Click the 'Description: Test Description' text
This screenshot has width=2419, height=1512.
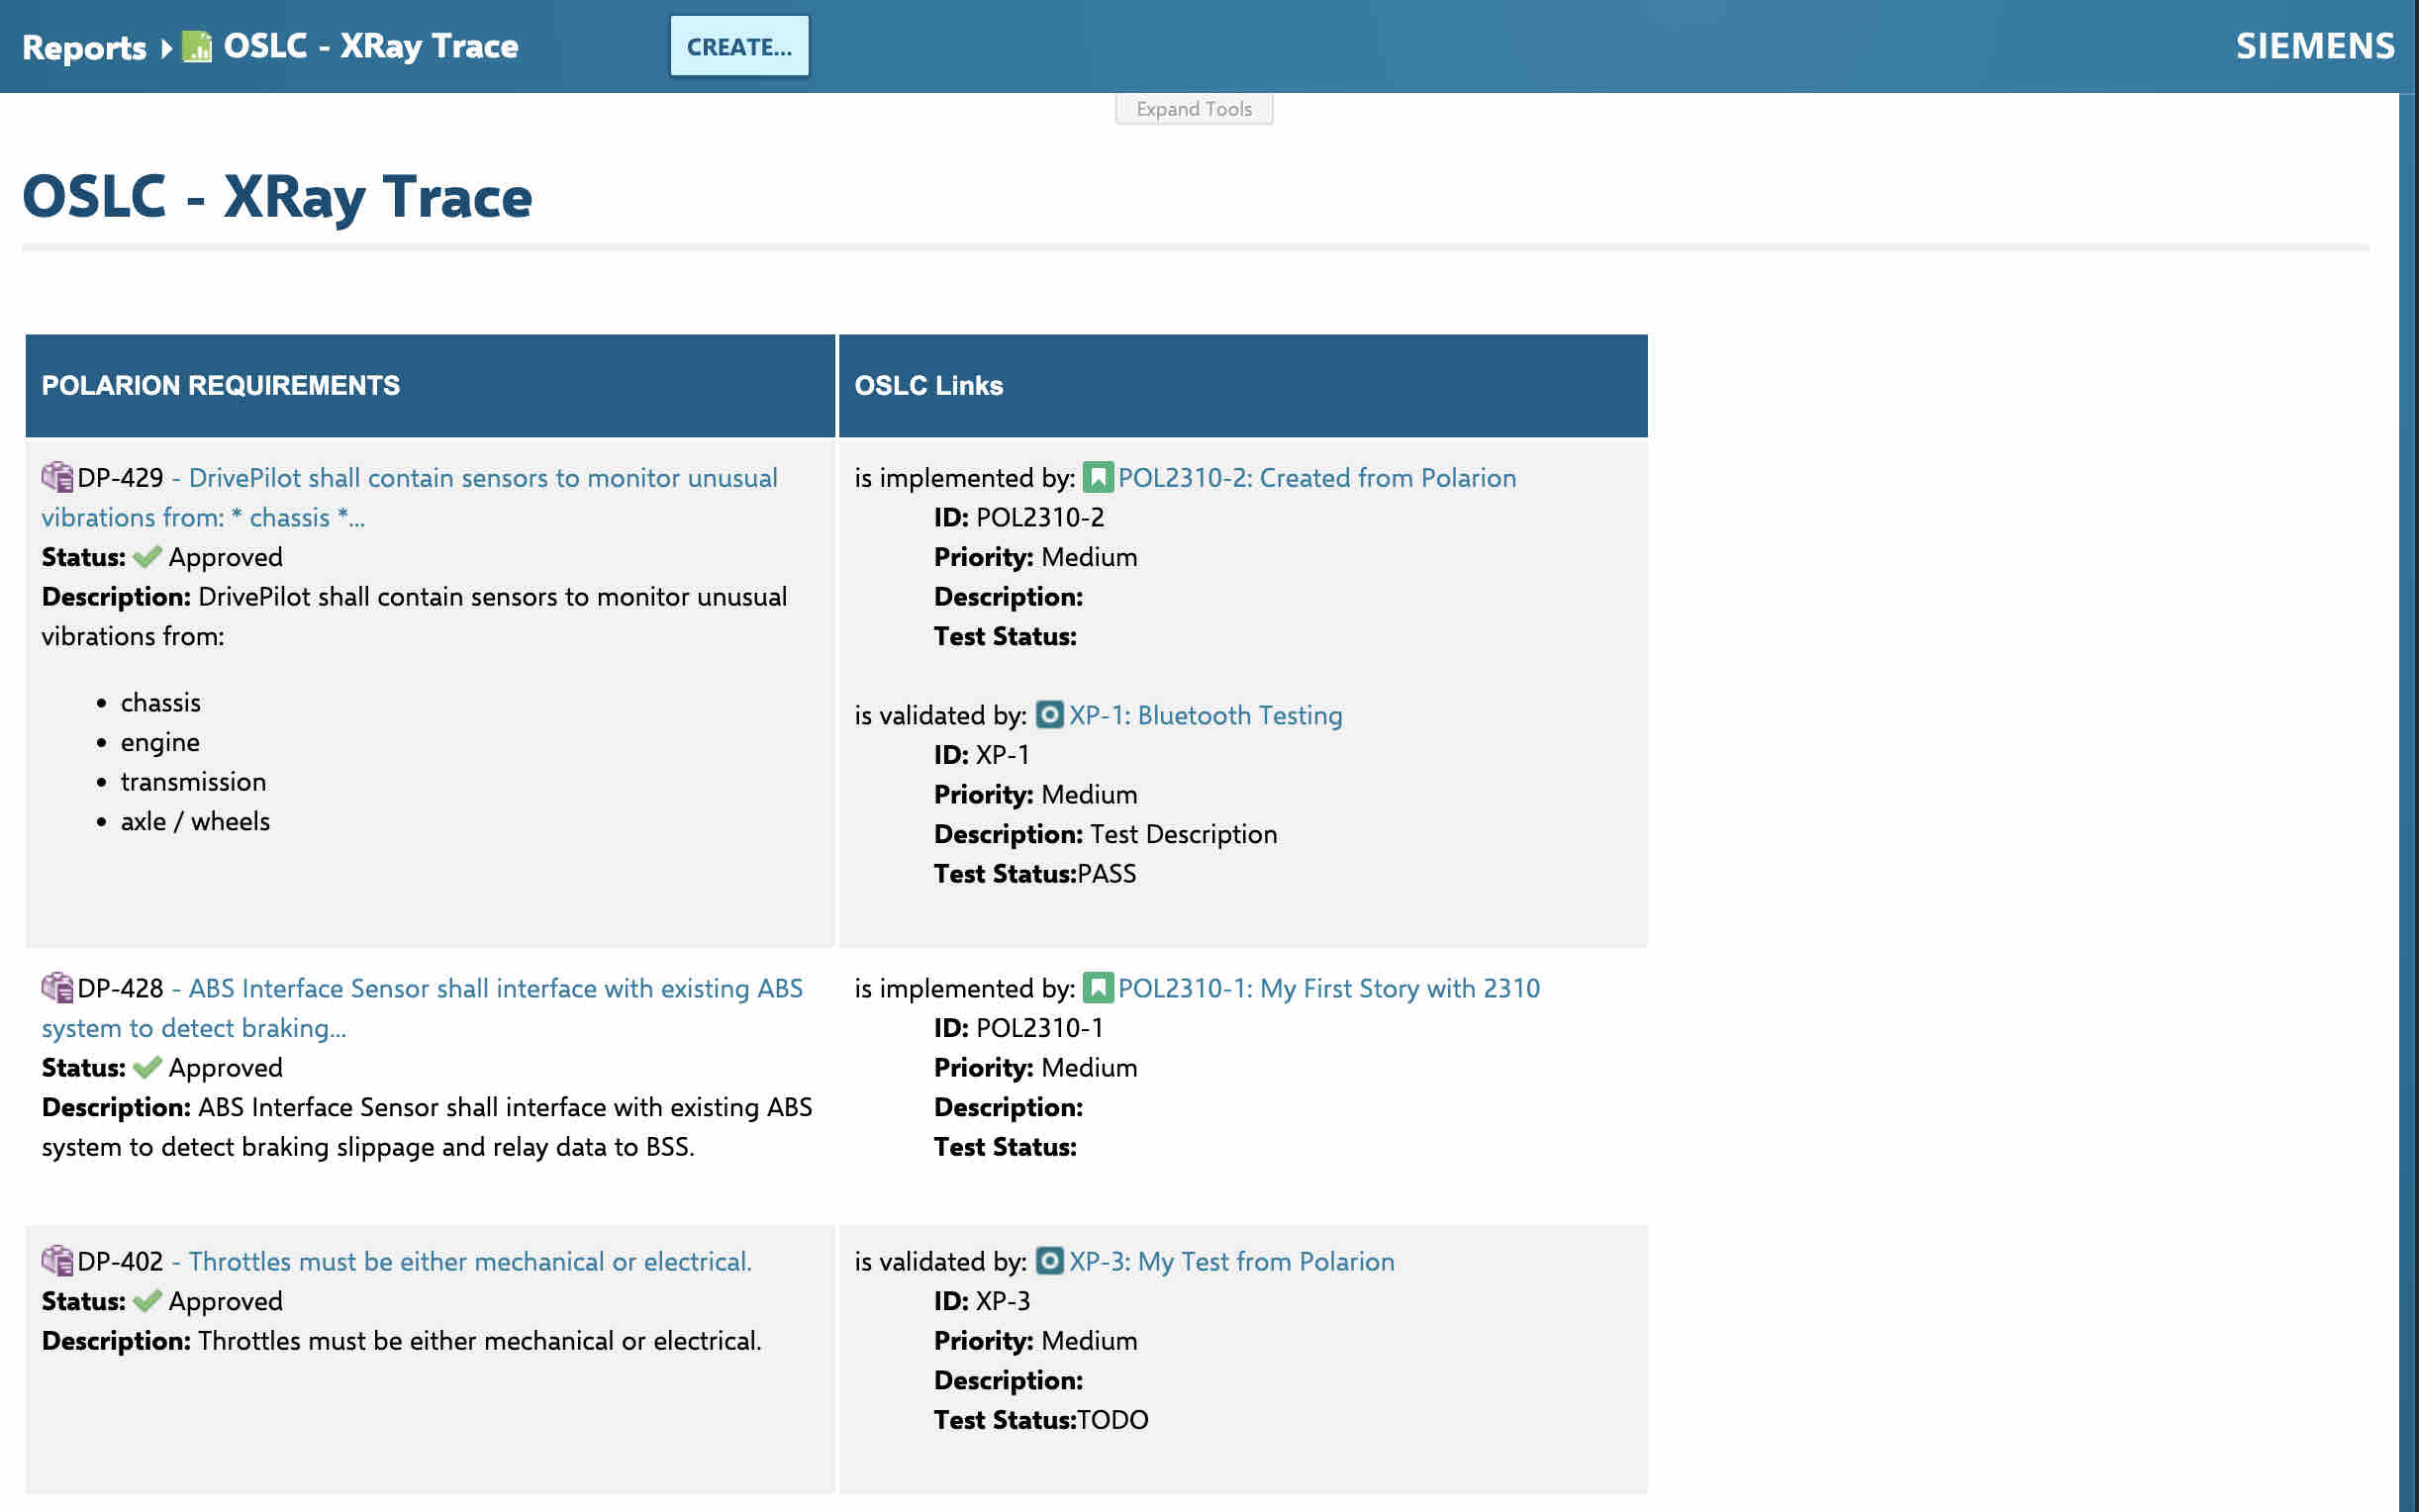tap(1105, 833)
